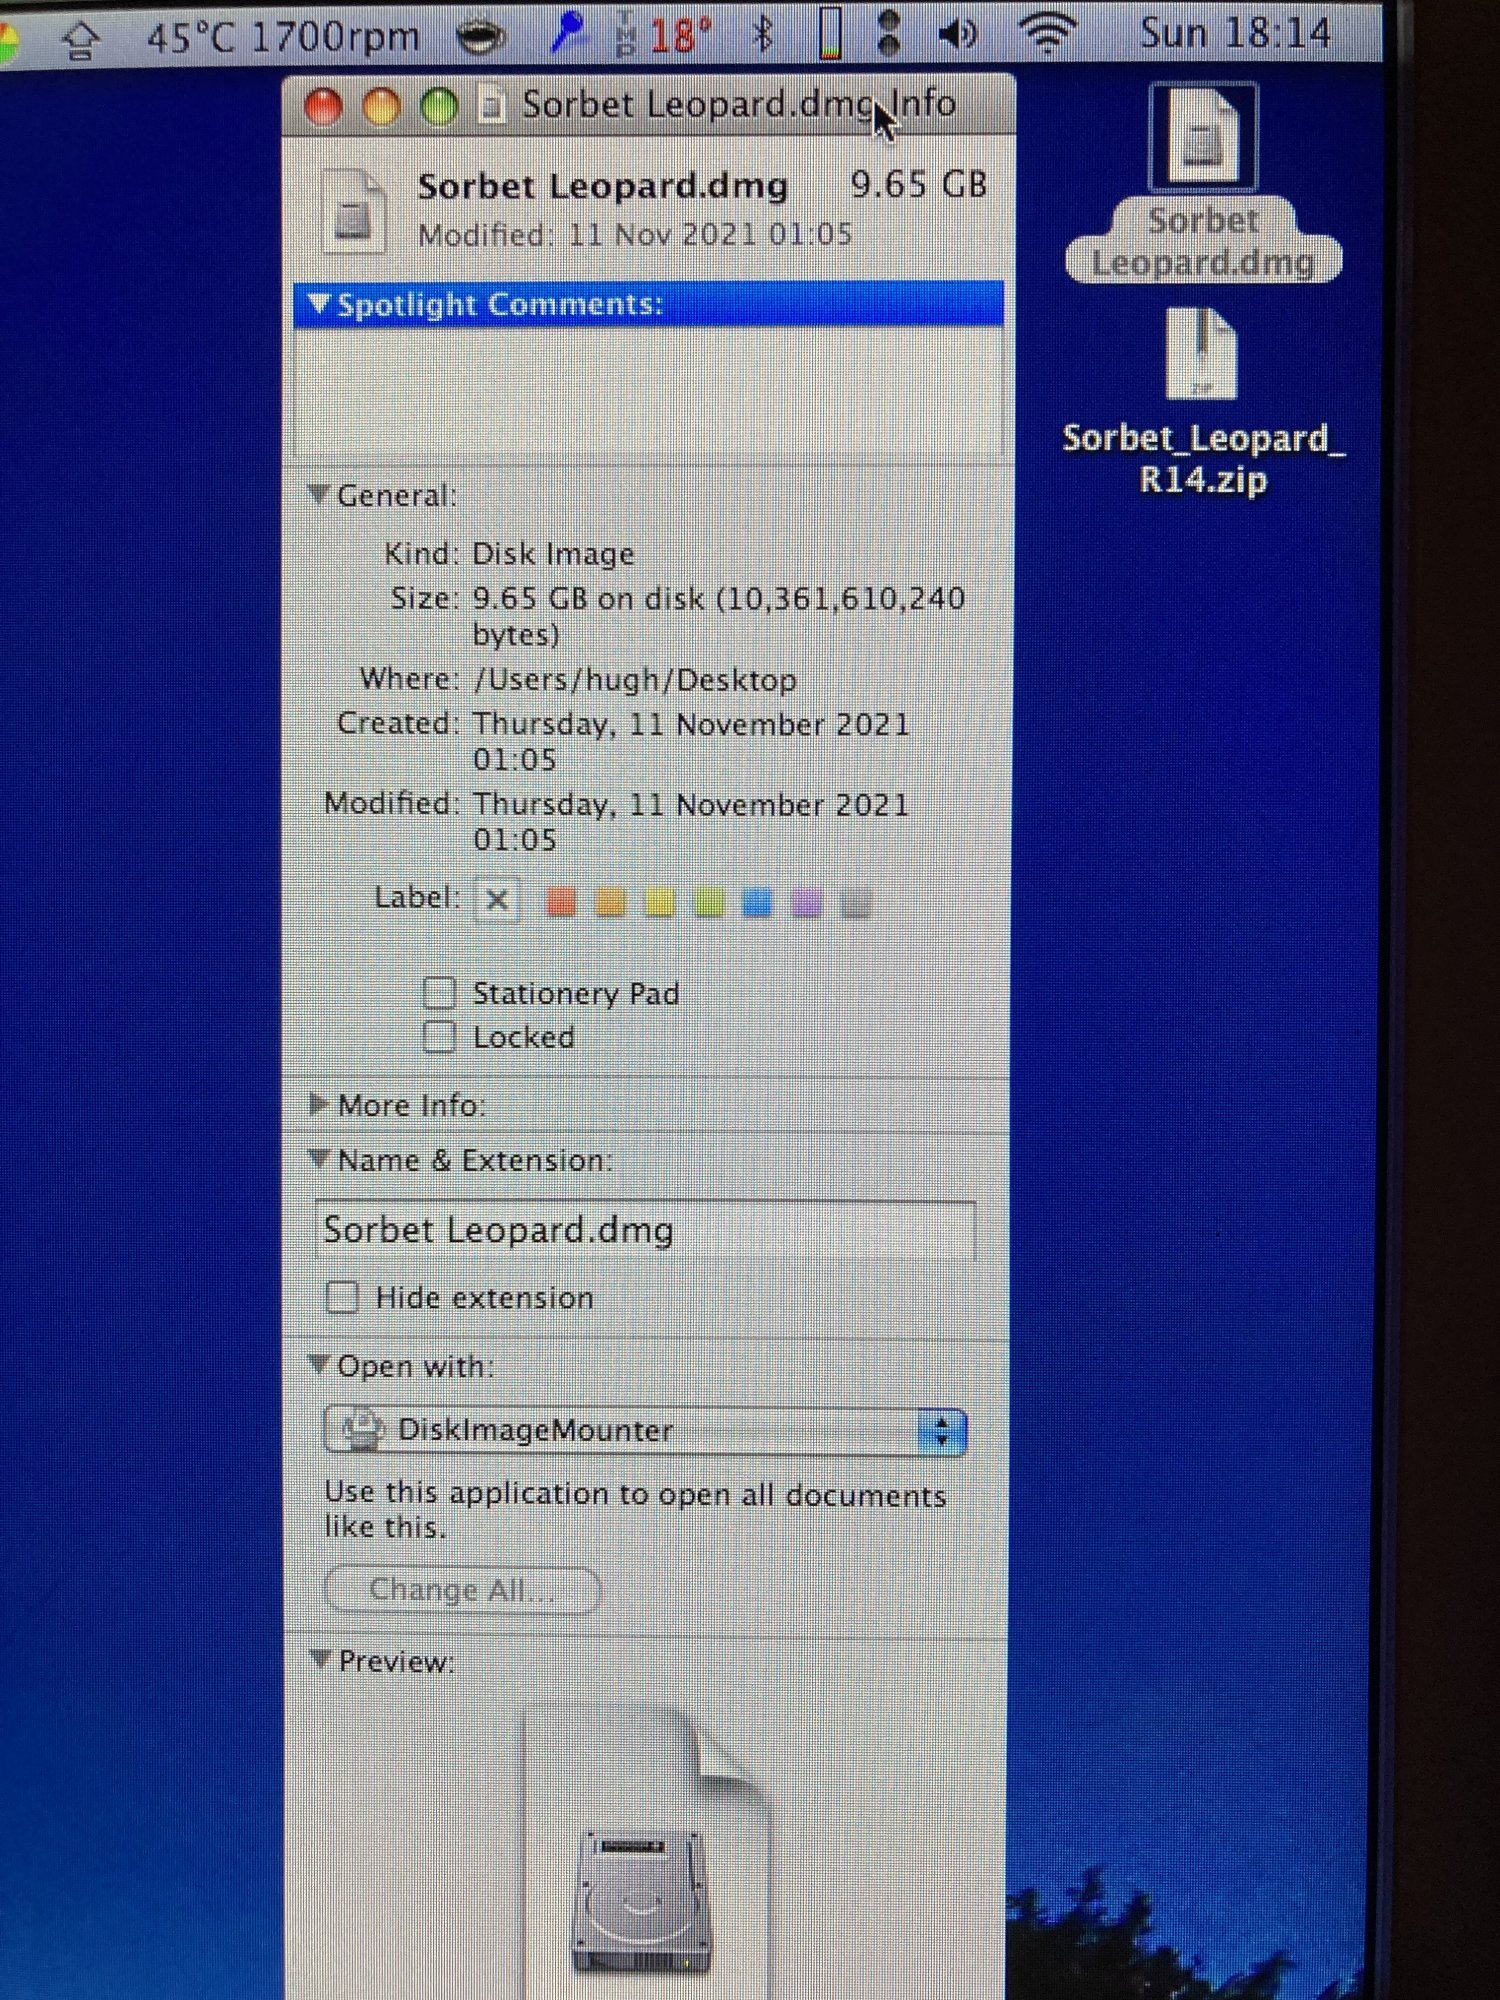
Task: Click the file icon in the Info header
Action: [x=354, y=211]
